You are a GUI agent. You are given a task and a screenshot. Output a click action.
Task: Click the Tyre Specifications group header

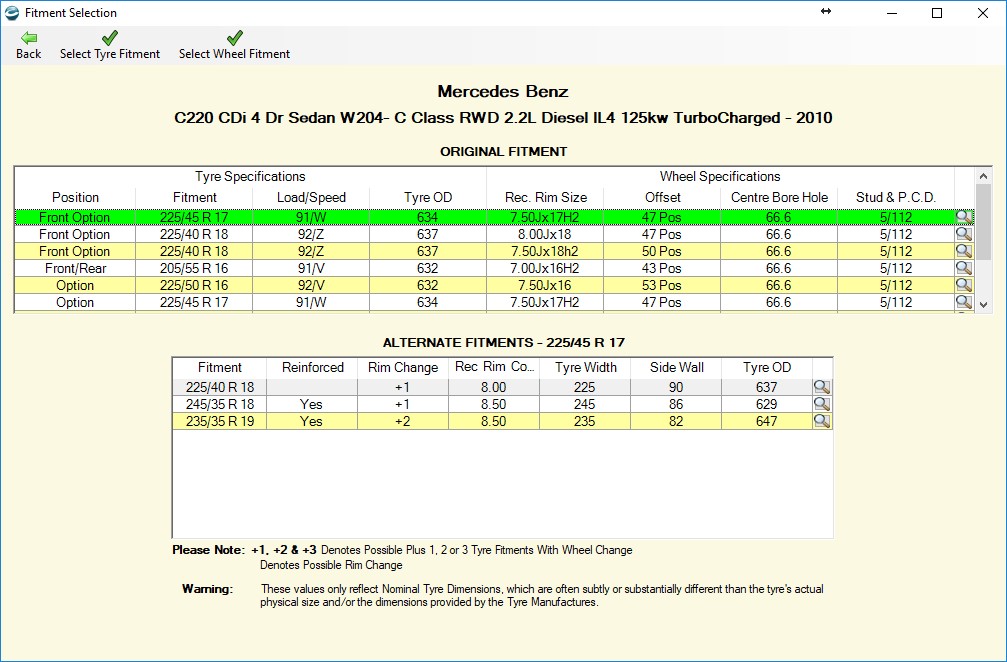(250, 177)
